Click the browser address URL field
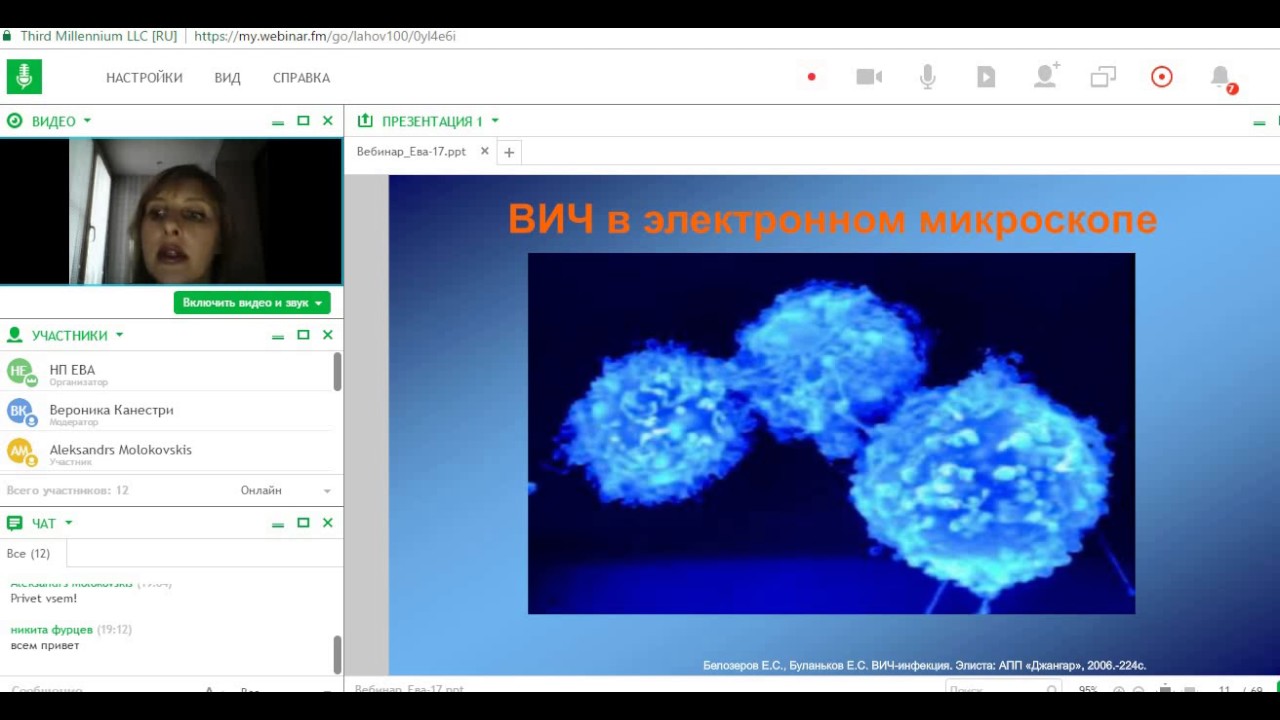This screenshot has width=1280, height=720. click(x=325, y=36)
